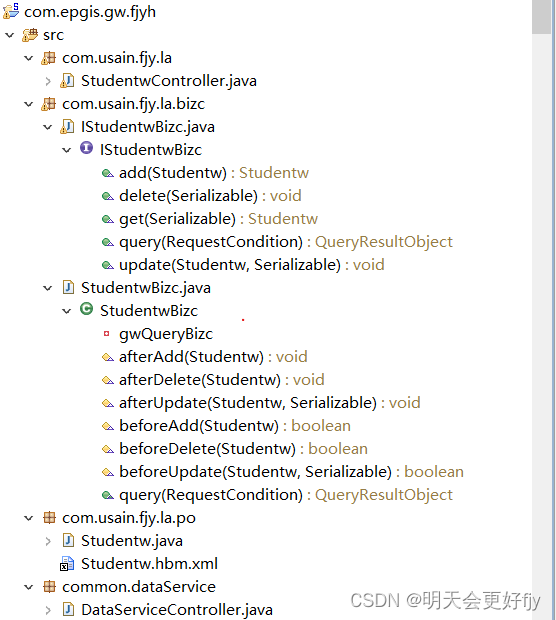Select query(RequestCondition) under StudentwBizc class
The width and height of the screenshot is (556, 620).
point(286,495)
